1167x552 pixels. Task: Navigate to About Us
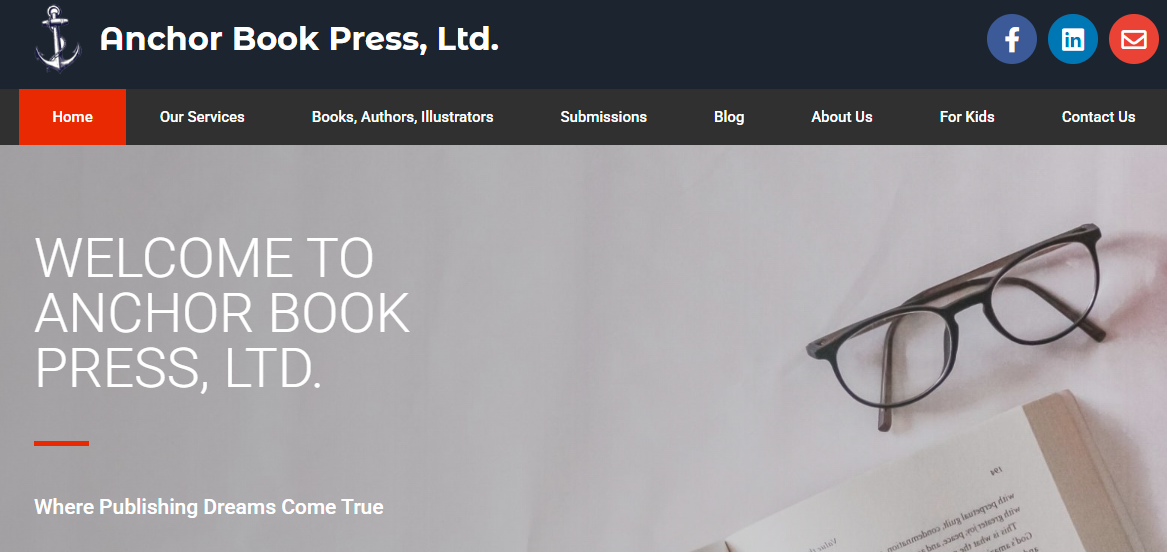tap(842, 117)
